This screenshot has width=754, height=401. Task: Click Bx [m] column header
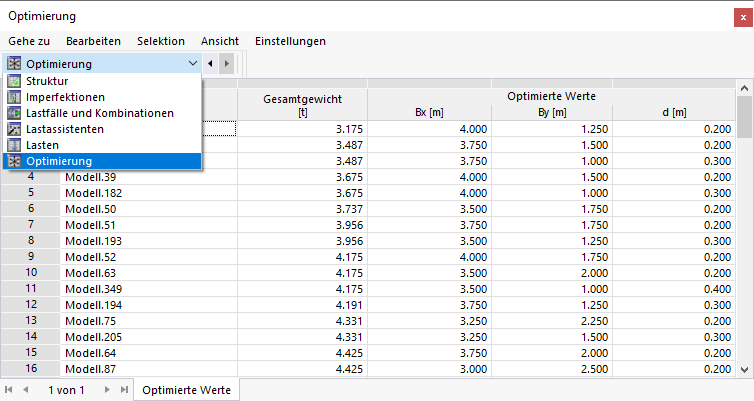point(429,113)
